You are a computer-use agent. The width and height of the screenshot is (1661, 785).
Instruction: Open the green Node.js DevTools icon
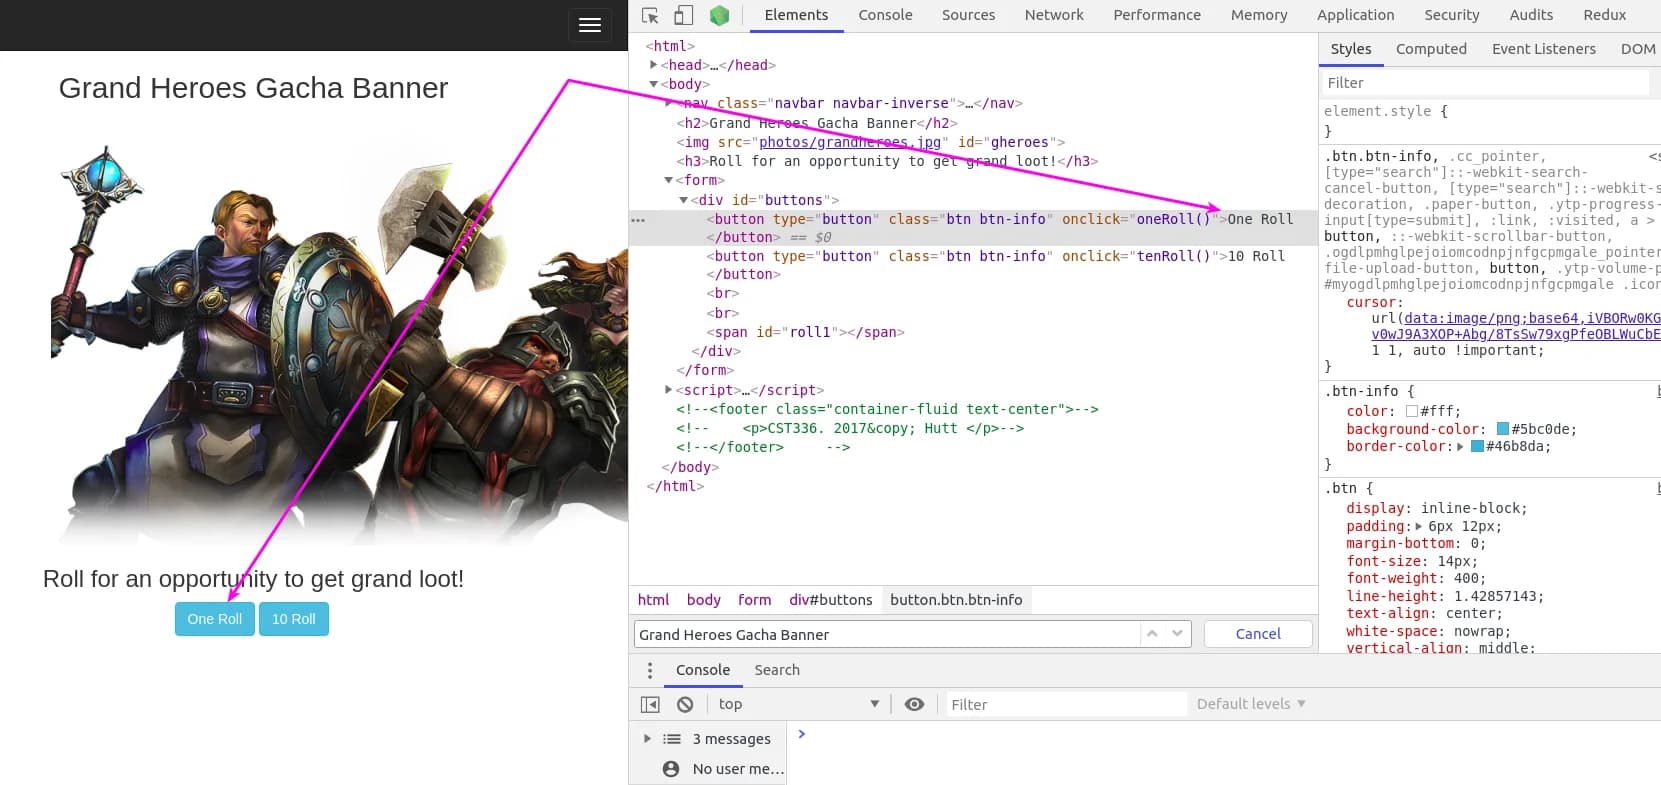pyautogui.click(x=719, y=15)
